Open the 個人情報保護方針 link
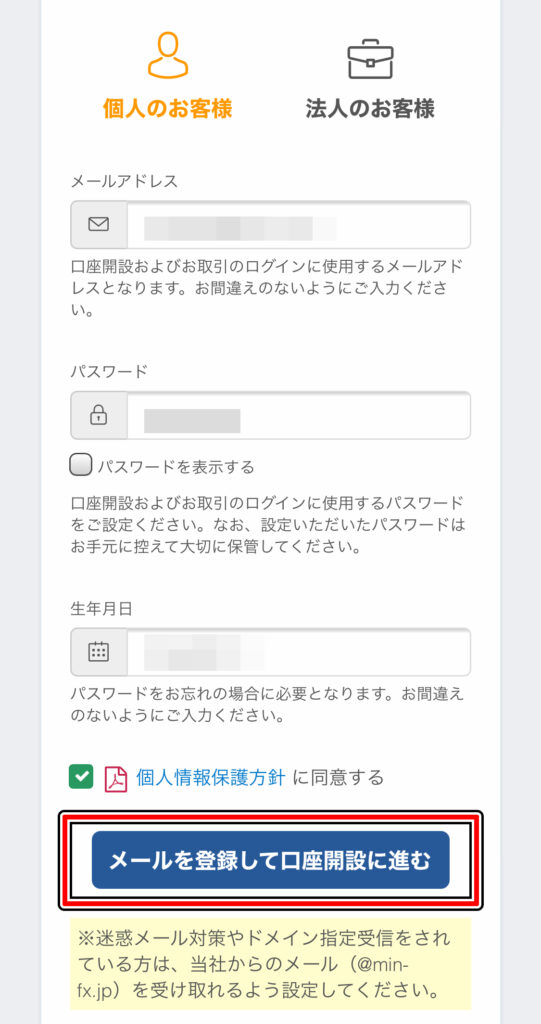The image size is (541, 1024). [x=210, y=778]
